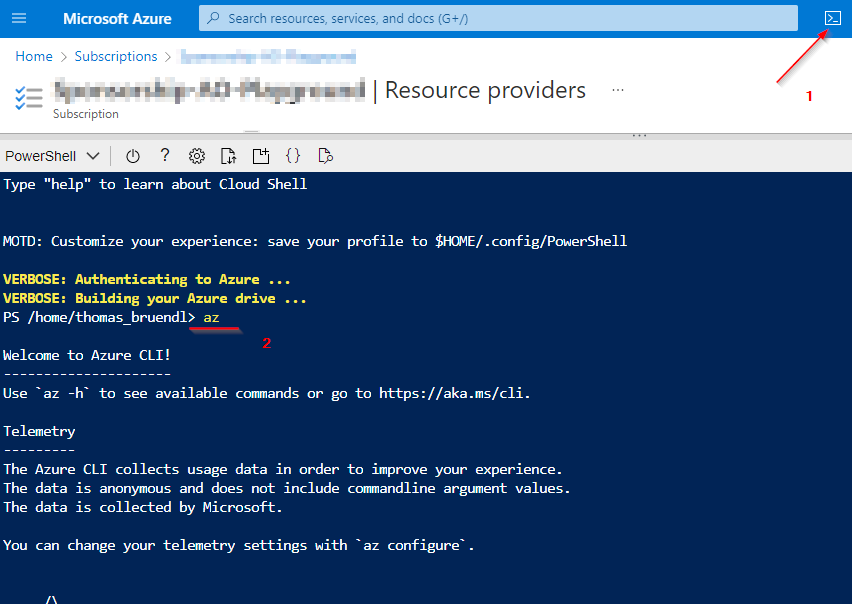Click the https://aka.ms/cli URL text

tap(453, 393)
